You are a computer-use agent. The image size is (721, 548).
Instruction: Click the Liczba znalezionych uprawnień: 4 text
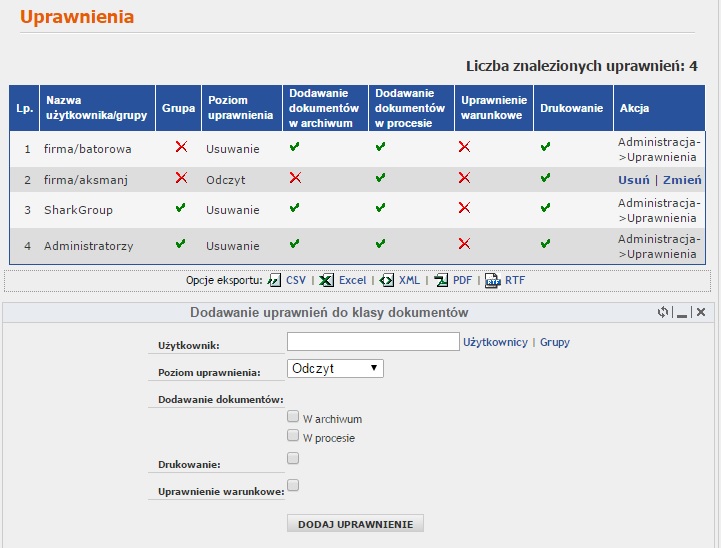582,66
